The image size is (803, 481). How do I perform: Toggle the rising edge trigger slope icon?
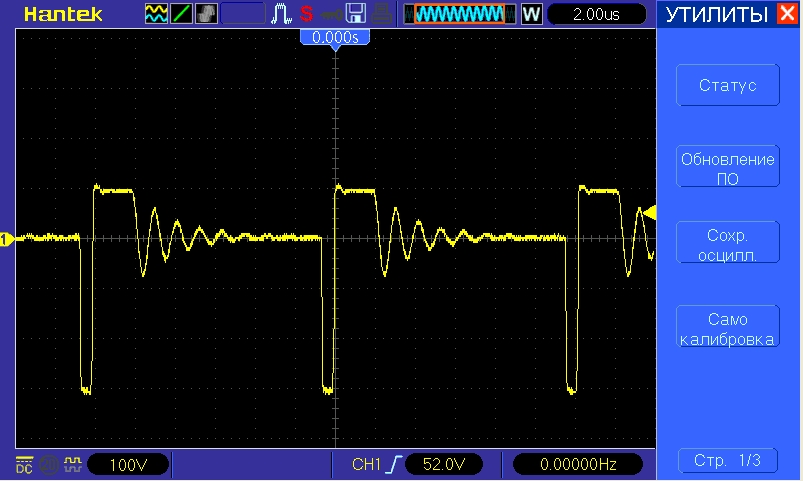396,465
